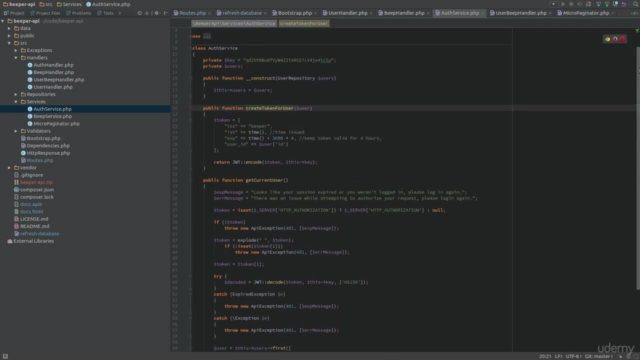Click the Services breadcrumb in navigation bar
The height and width of the screenshot is (360, 640).
click(x=69, y=4)
